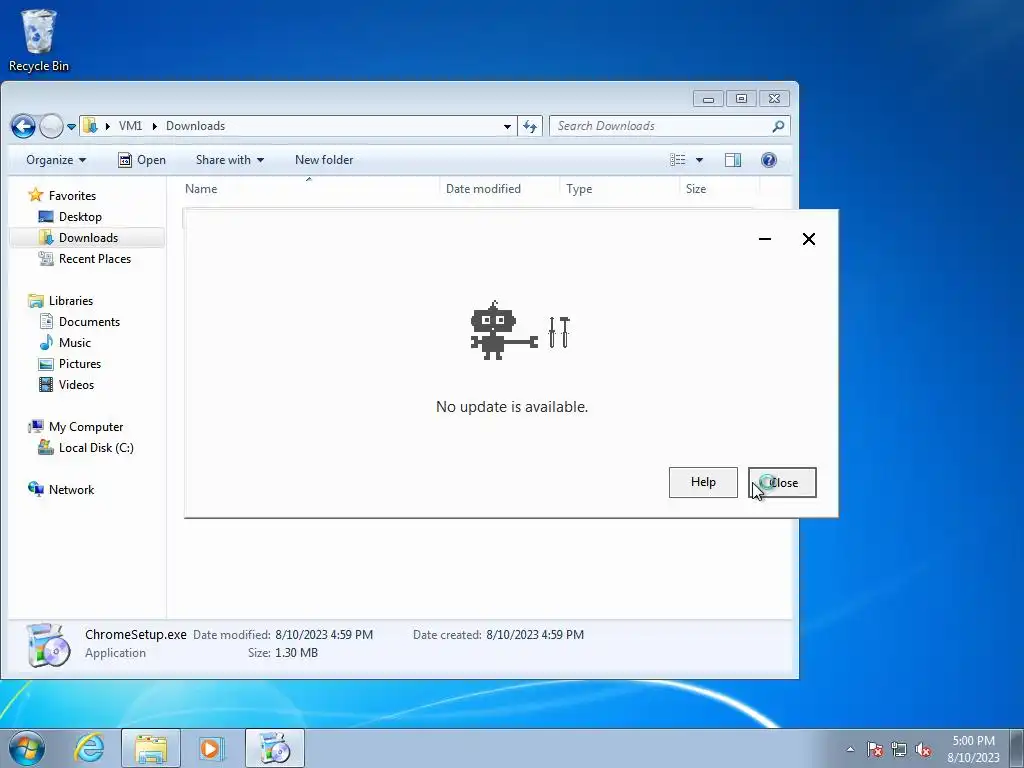Sort by the Size column header
Screen dimensions: 1024x768
[718, 189]
